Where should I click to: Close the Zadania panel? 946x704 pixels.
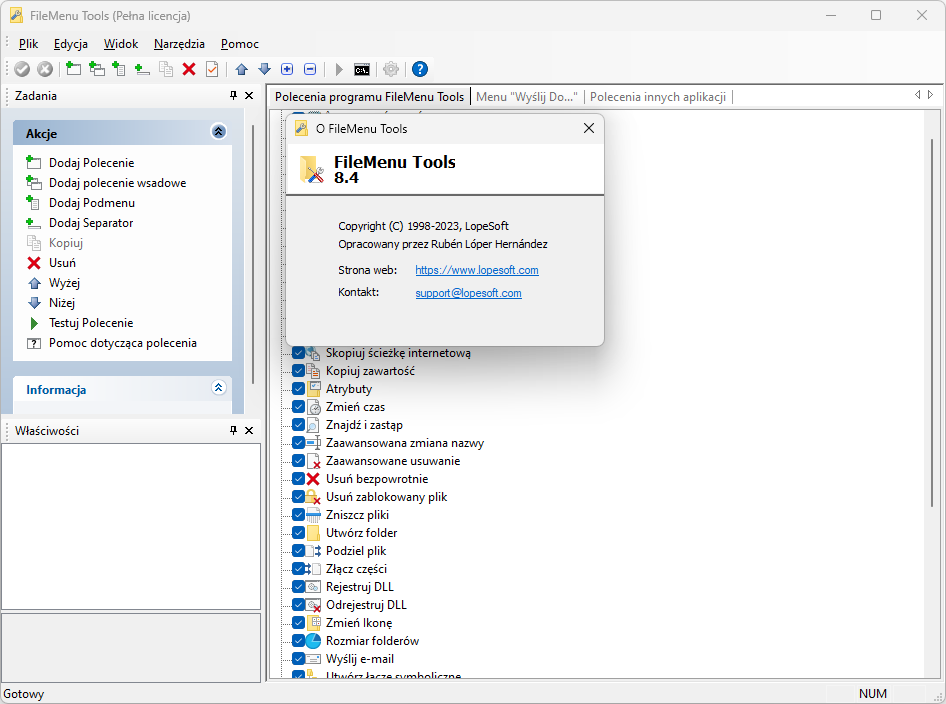click(x=249, y=95)
